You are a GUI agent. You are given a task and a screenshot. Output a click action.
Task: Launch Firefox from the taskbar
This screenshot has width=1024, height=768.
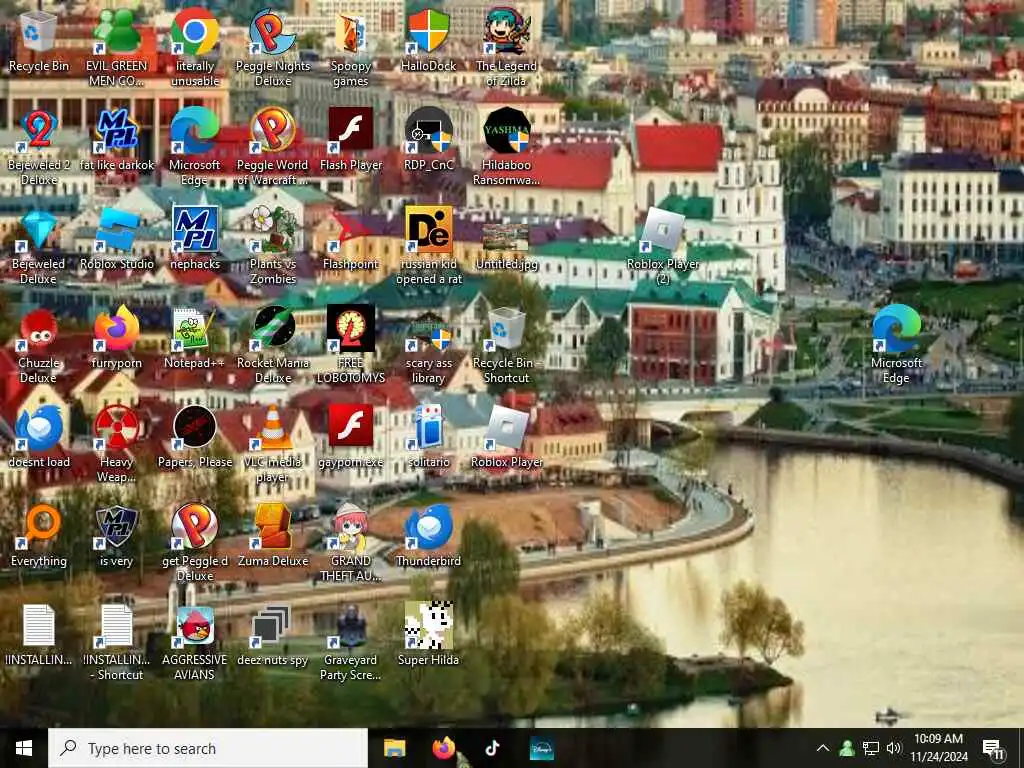[443, 748]
